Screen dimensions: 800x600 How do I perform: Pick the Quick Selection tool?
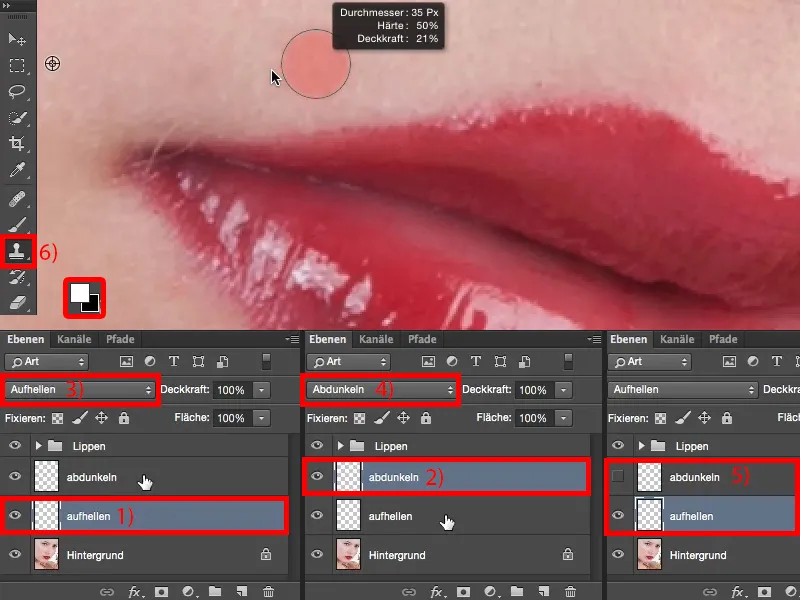(x=17, y=118)
